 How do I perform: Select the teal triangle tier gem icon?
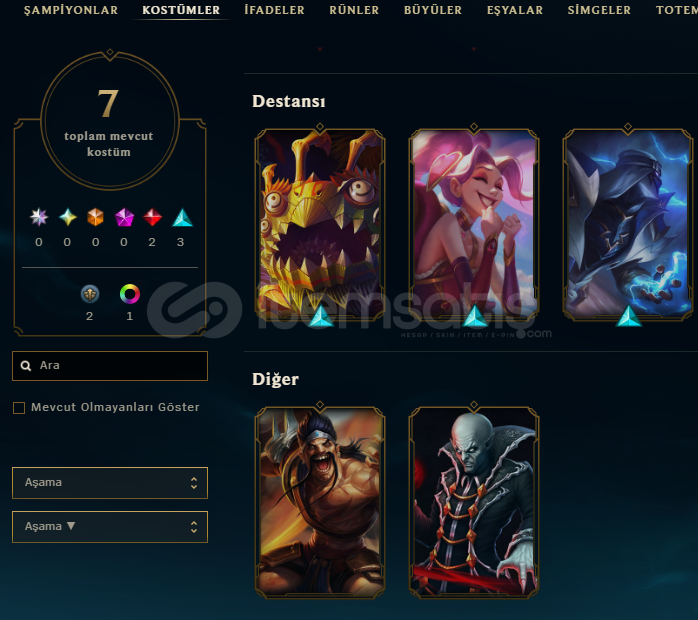click(x=183, y=218)
